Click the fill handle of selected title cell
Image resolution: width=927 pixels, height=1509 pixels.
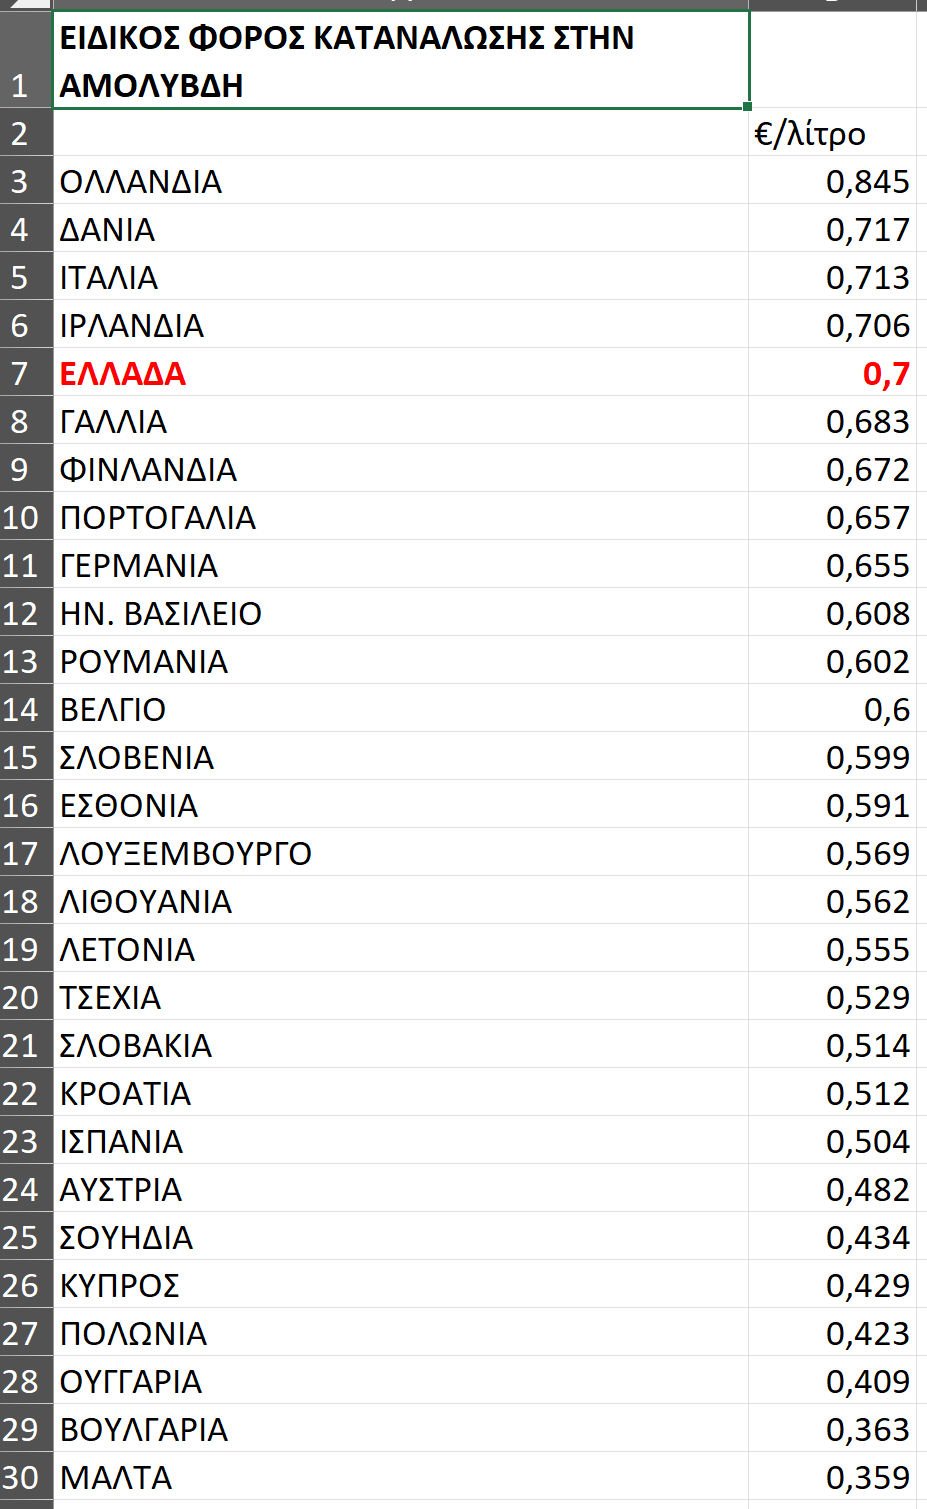point(748,106)
